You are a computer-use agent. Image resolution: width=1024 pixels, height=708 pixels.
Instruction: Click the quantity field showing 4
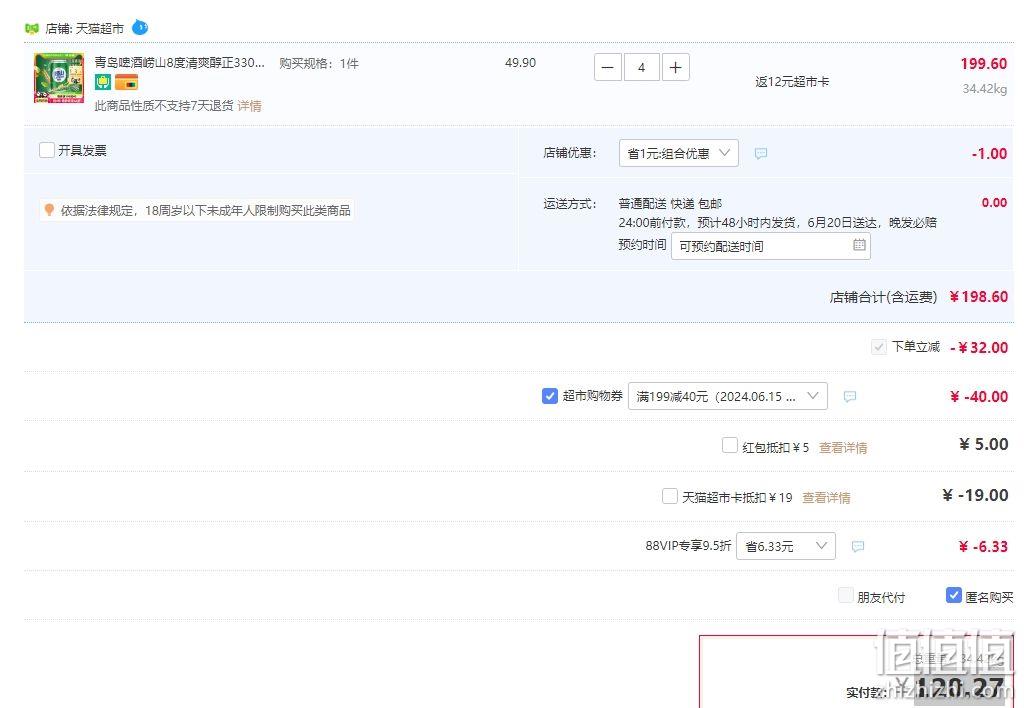[x=641, y=67]
